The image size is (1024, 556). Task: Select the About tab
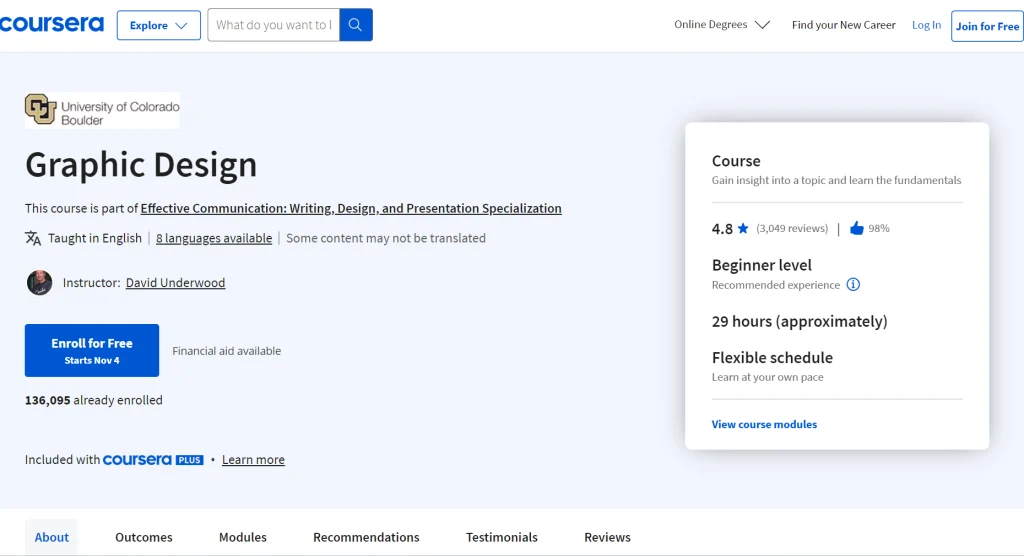pyautogui.click(x=52, y=537)
